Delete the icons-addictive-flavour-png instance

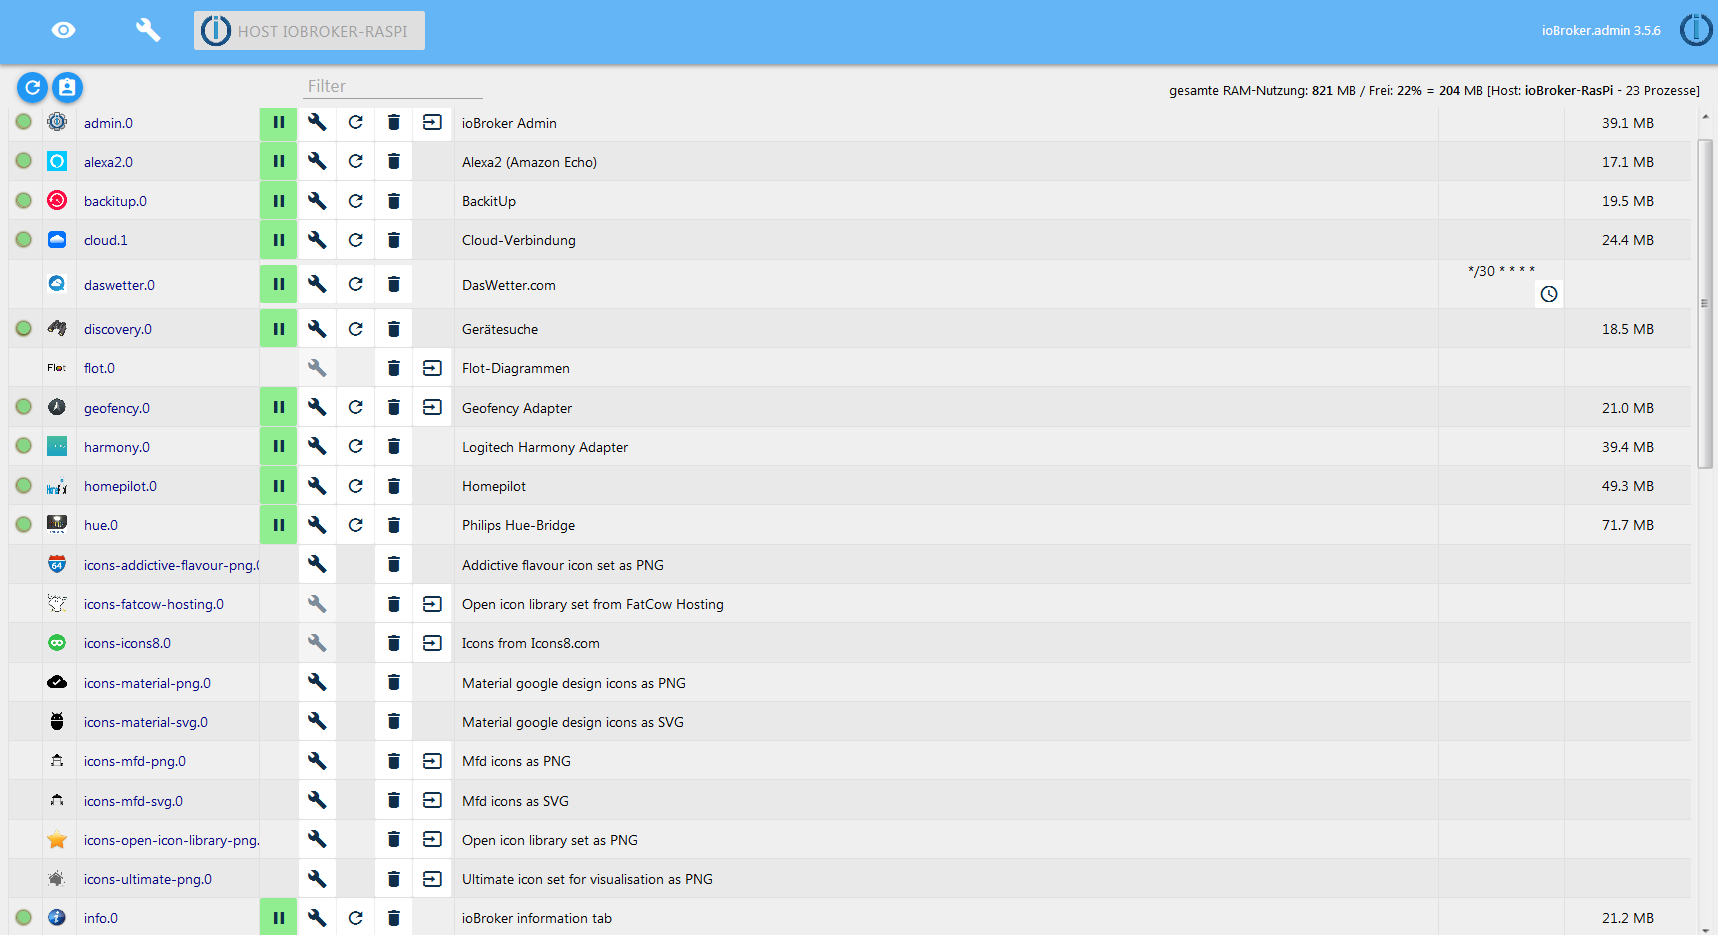(x=394, y=564)
